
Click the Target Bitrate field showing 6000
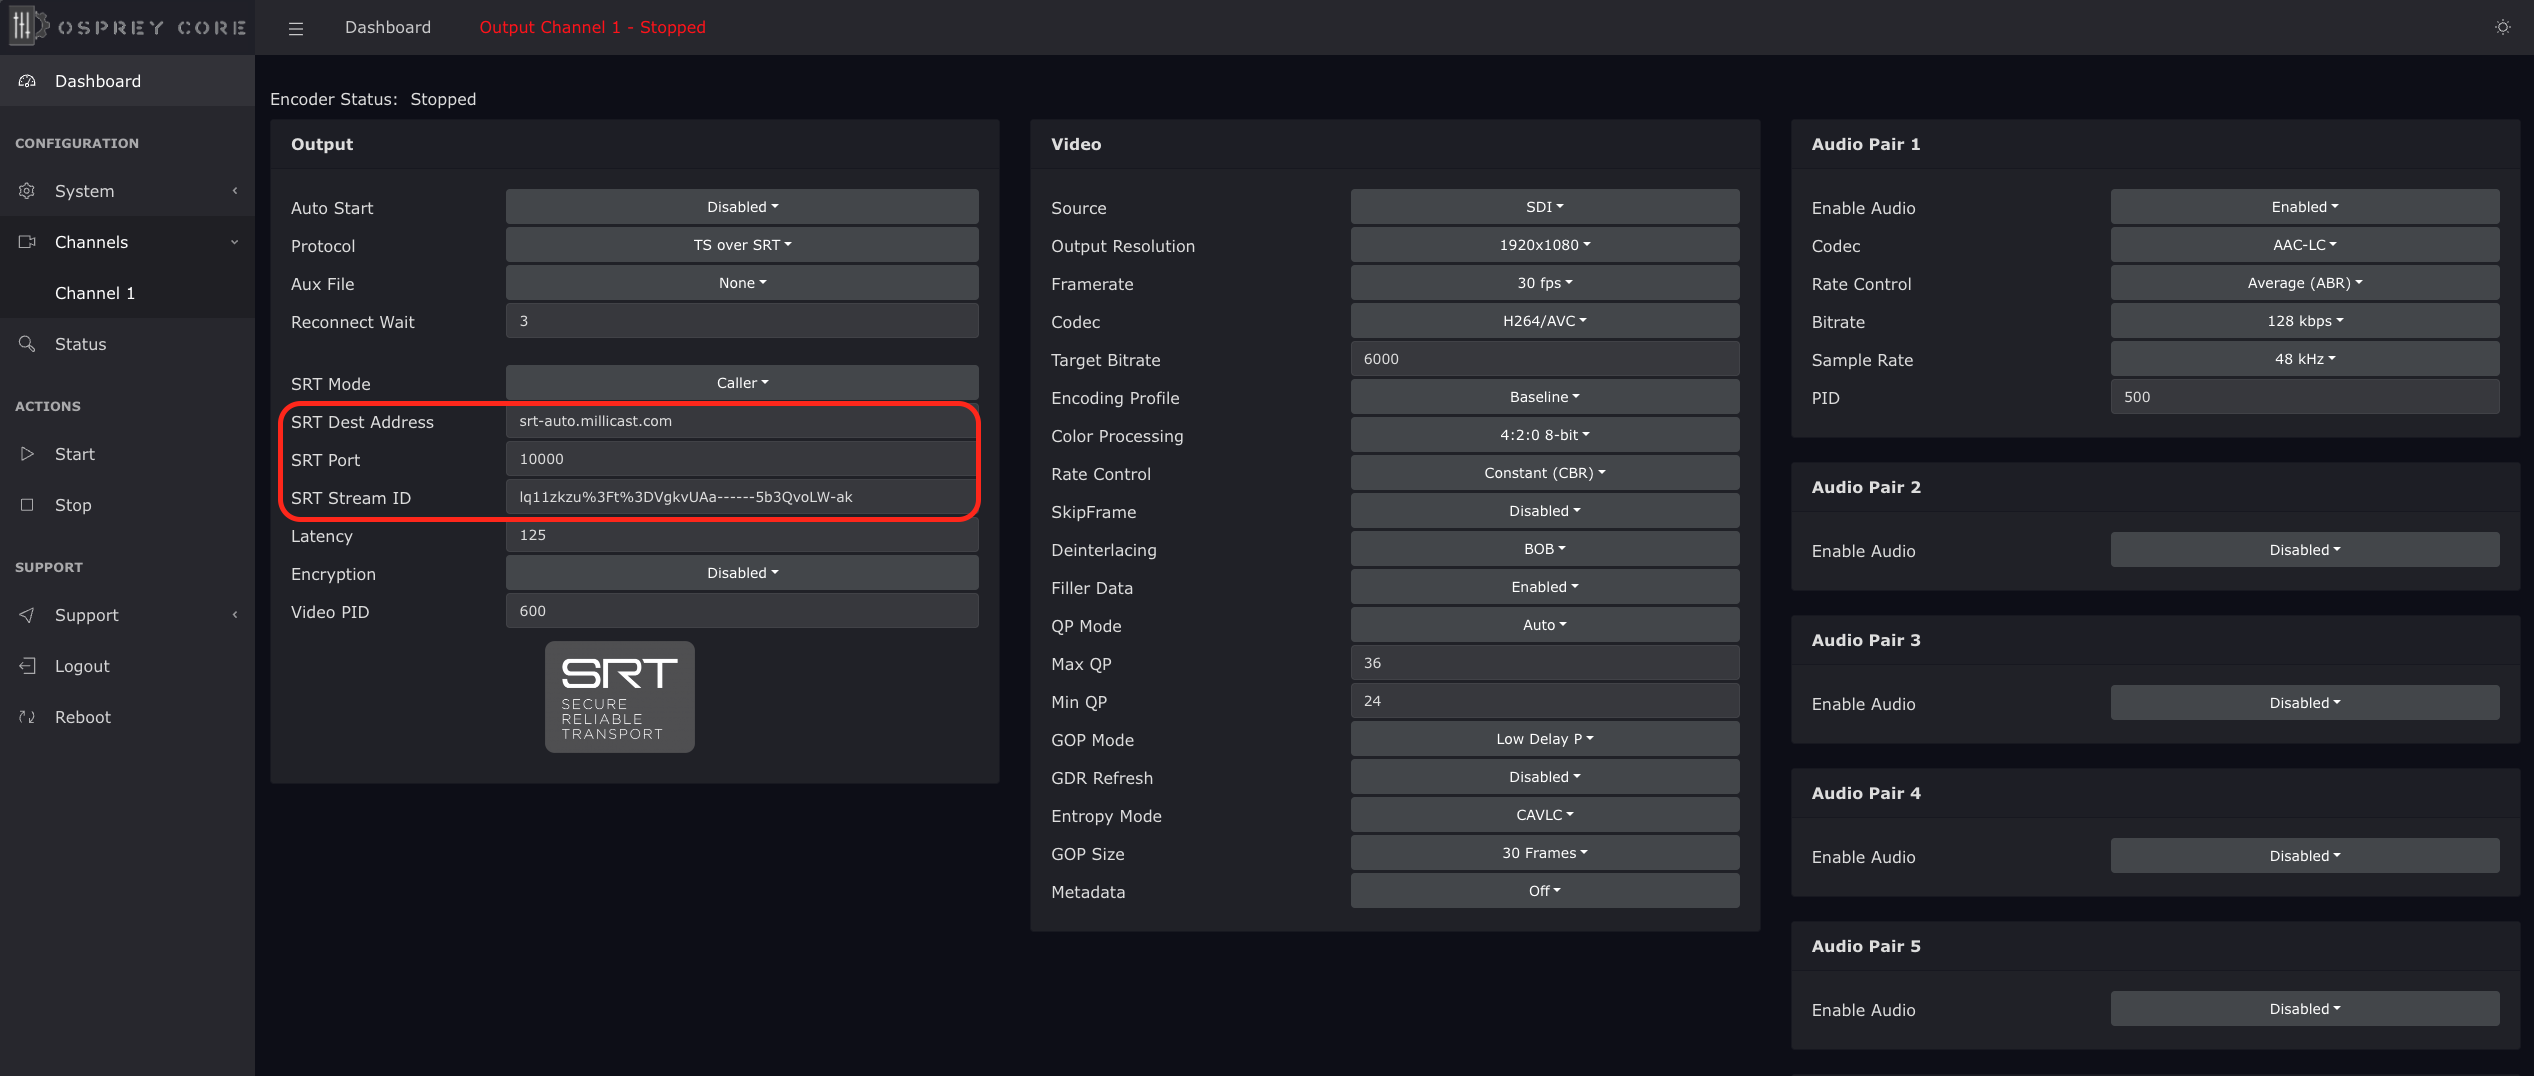click(1544, 359)
